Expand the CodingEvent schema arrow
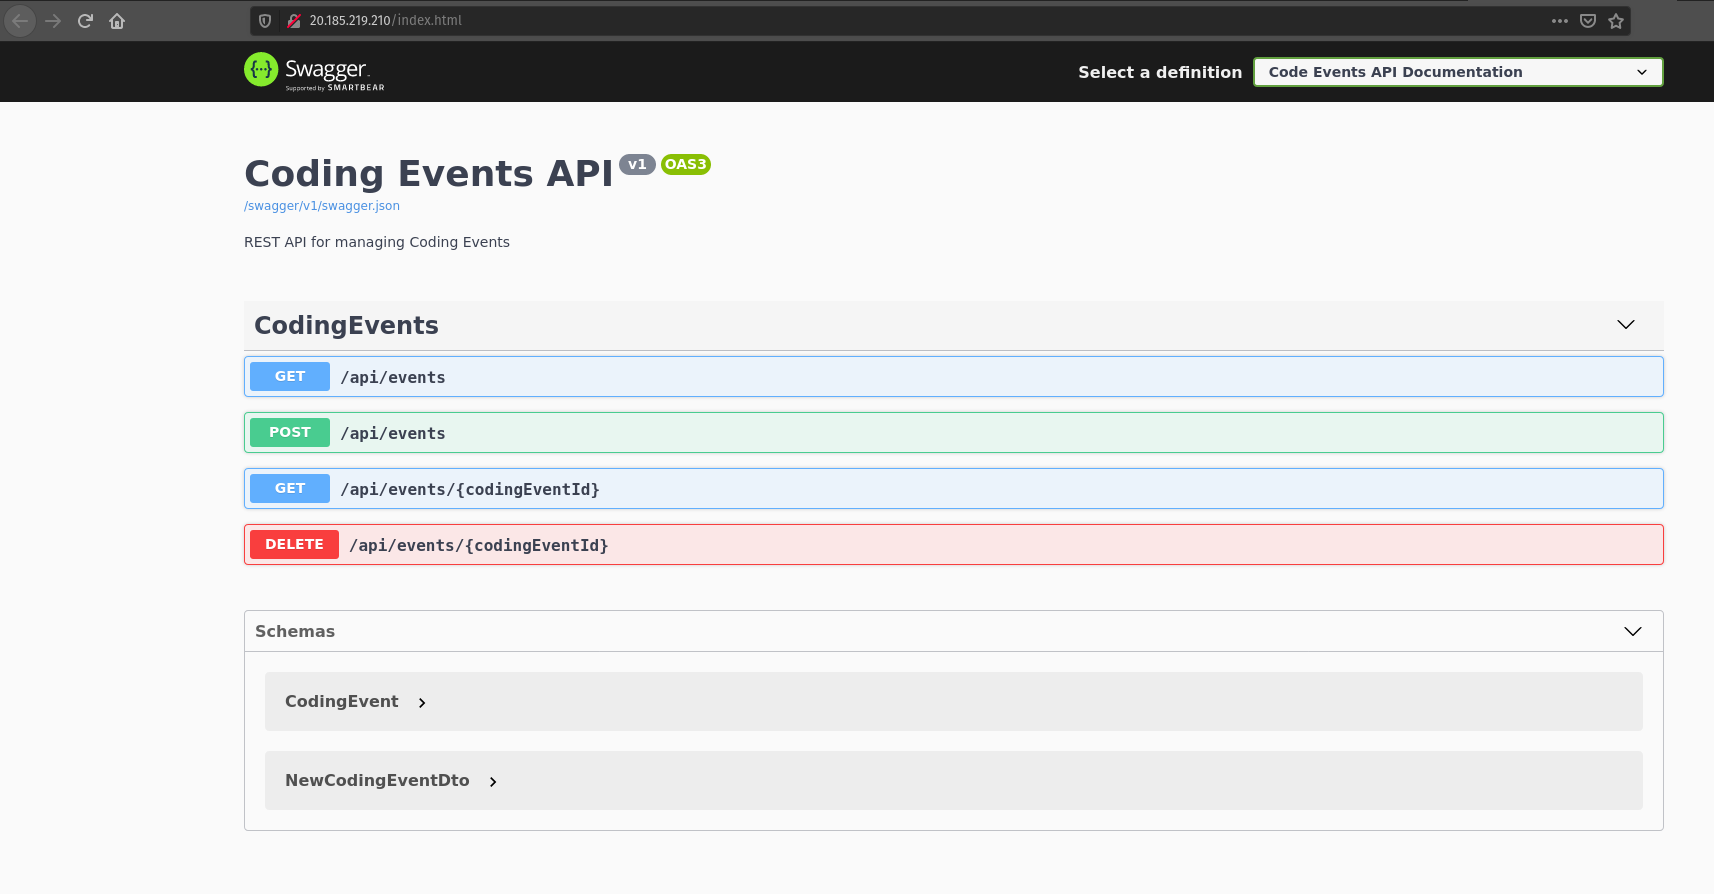Viewport: 1714px width, 894px height. (x=422, y=703)
